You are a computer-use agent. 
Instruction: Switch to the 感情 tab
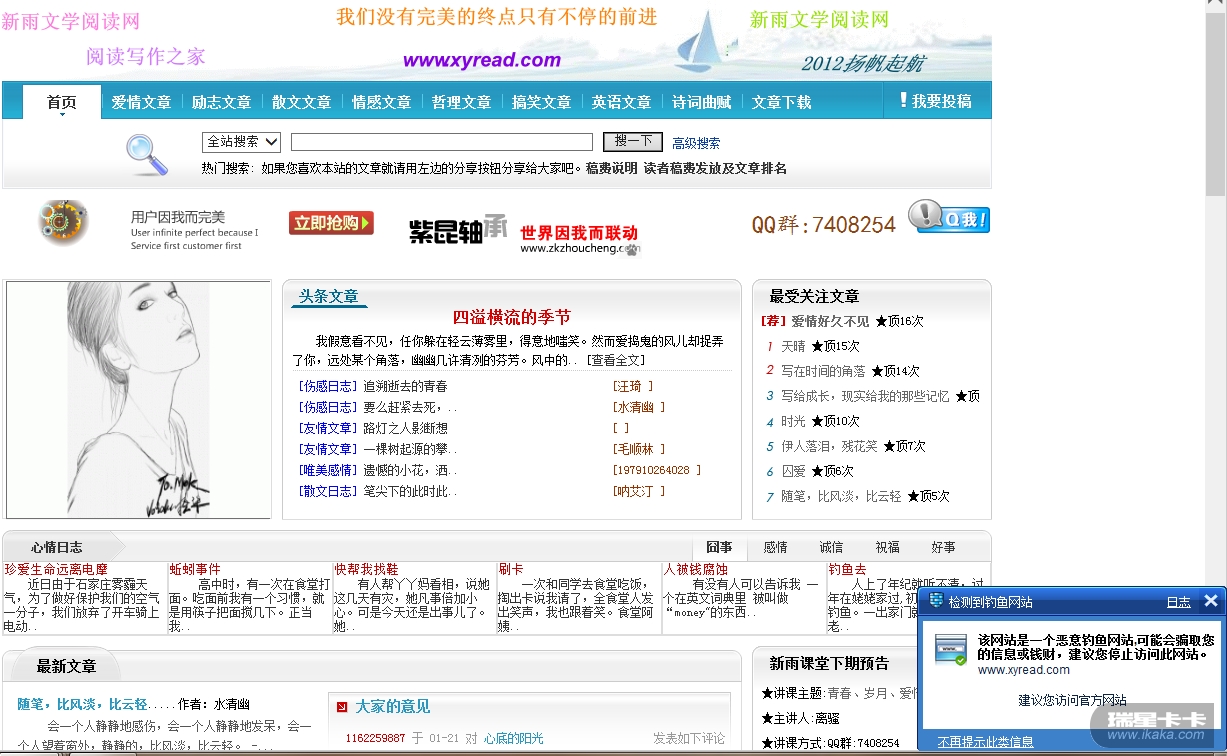pos(775,547)
